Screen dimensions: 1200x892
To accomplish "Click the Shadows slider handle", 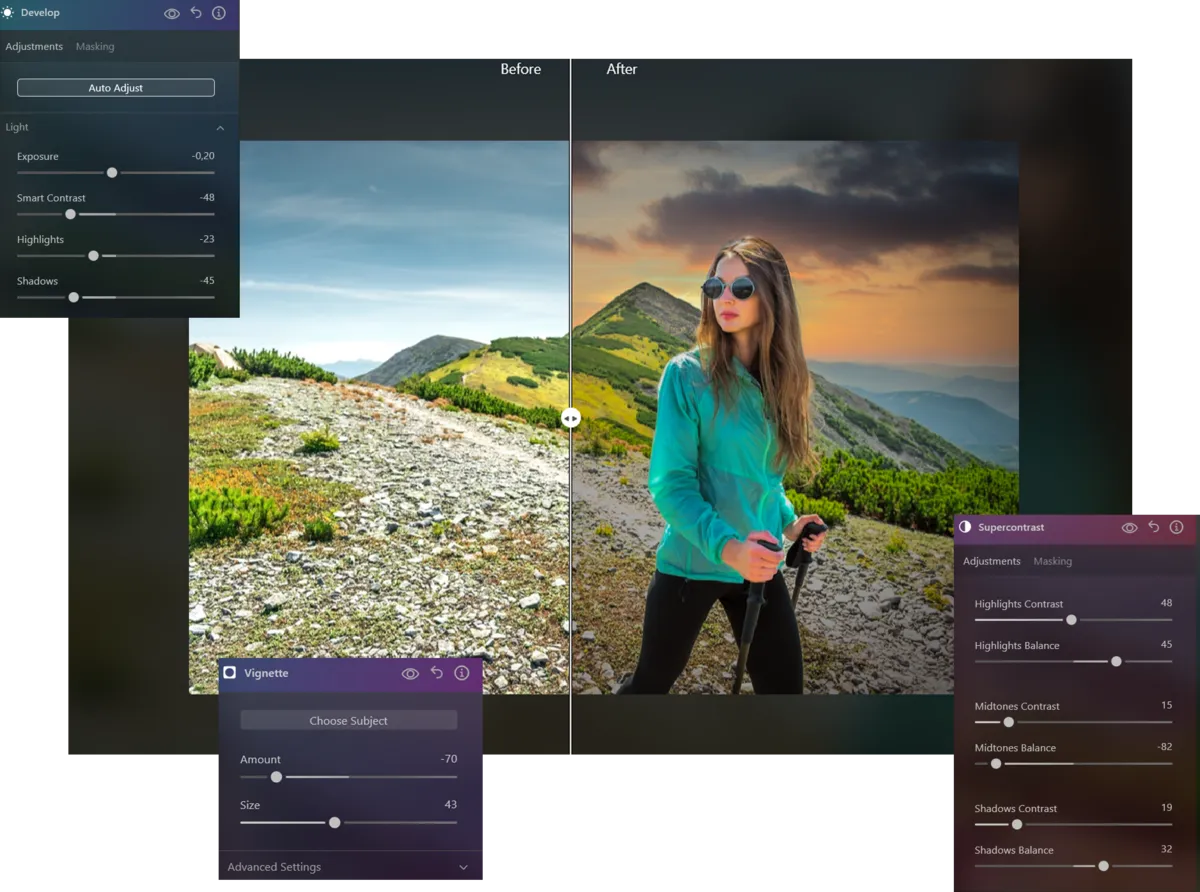I will tap(73, 297).
